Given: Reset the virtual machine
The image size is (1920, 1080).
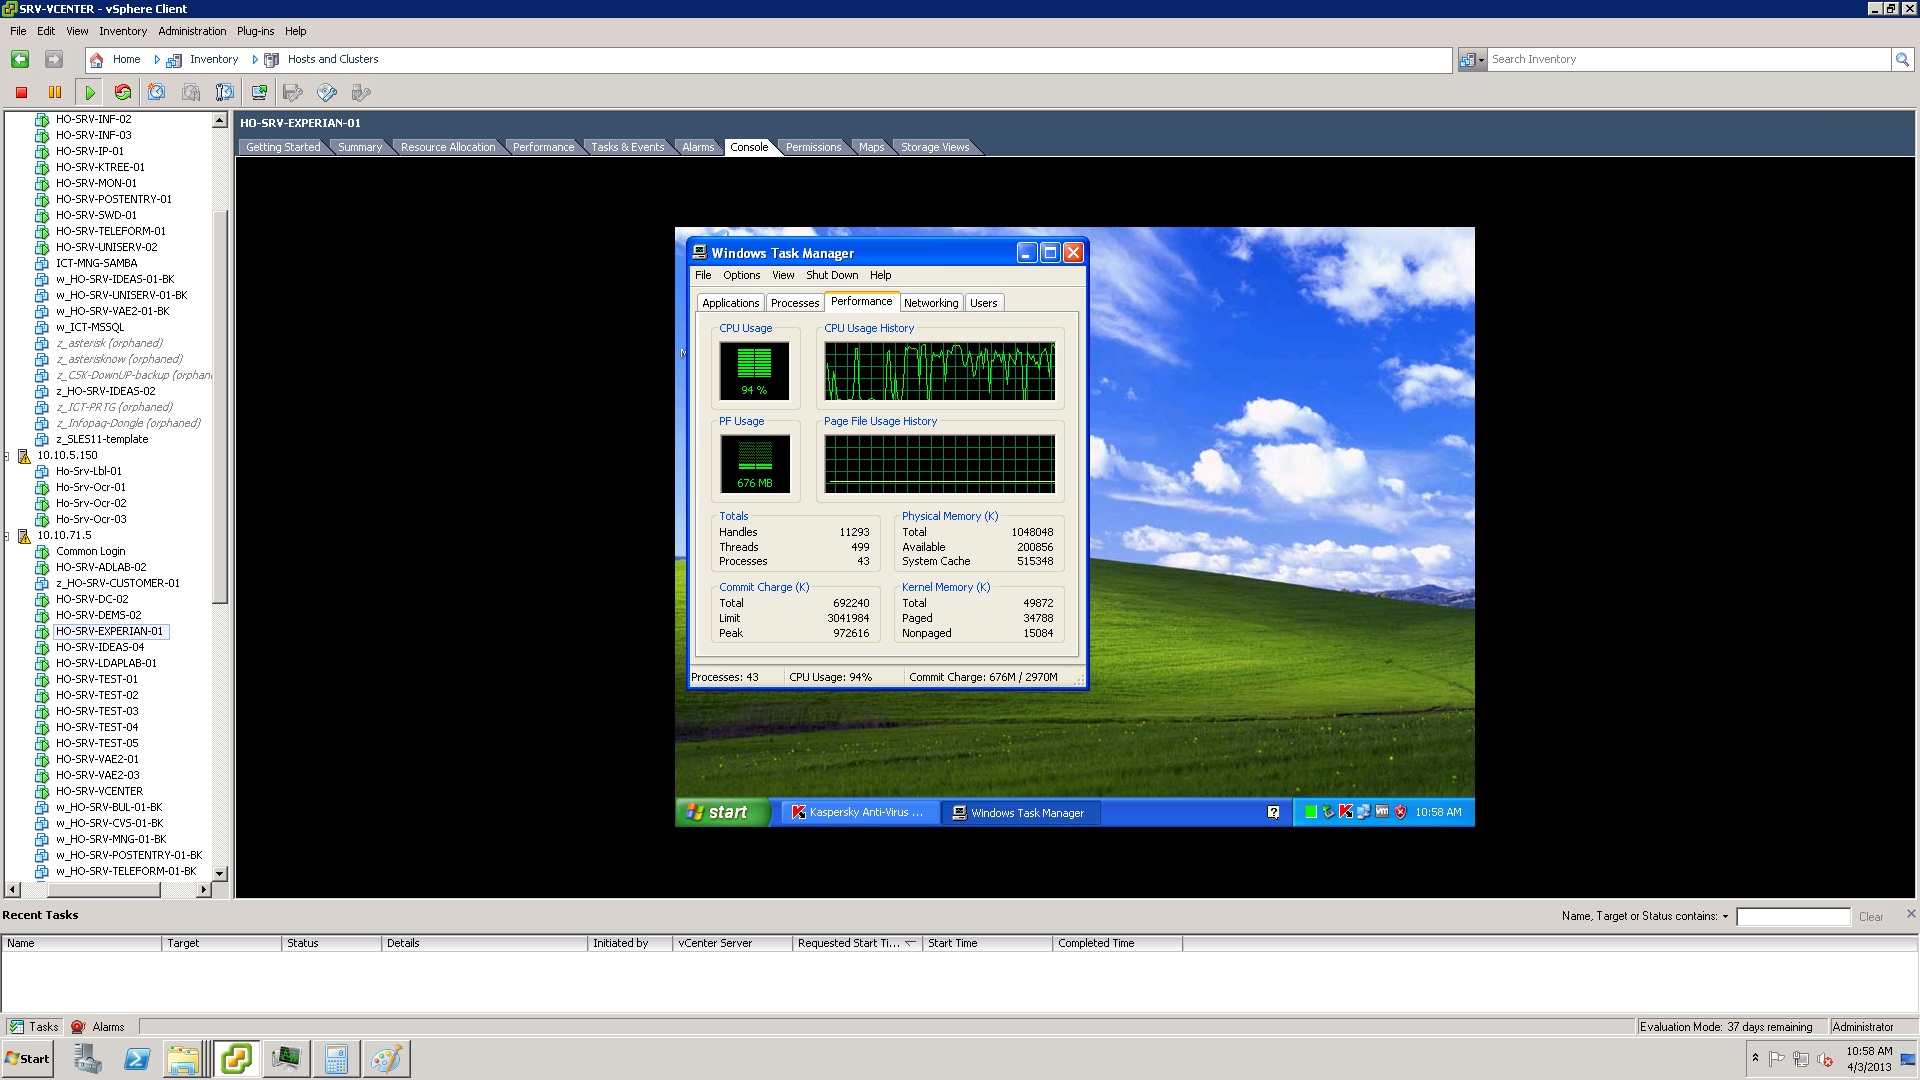Looking at the screenshot, I should [122, 92].
